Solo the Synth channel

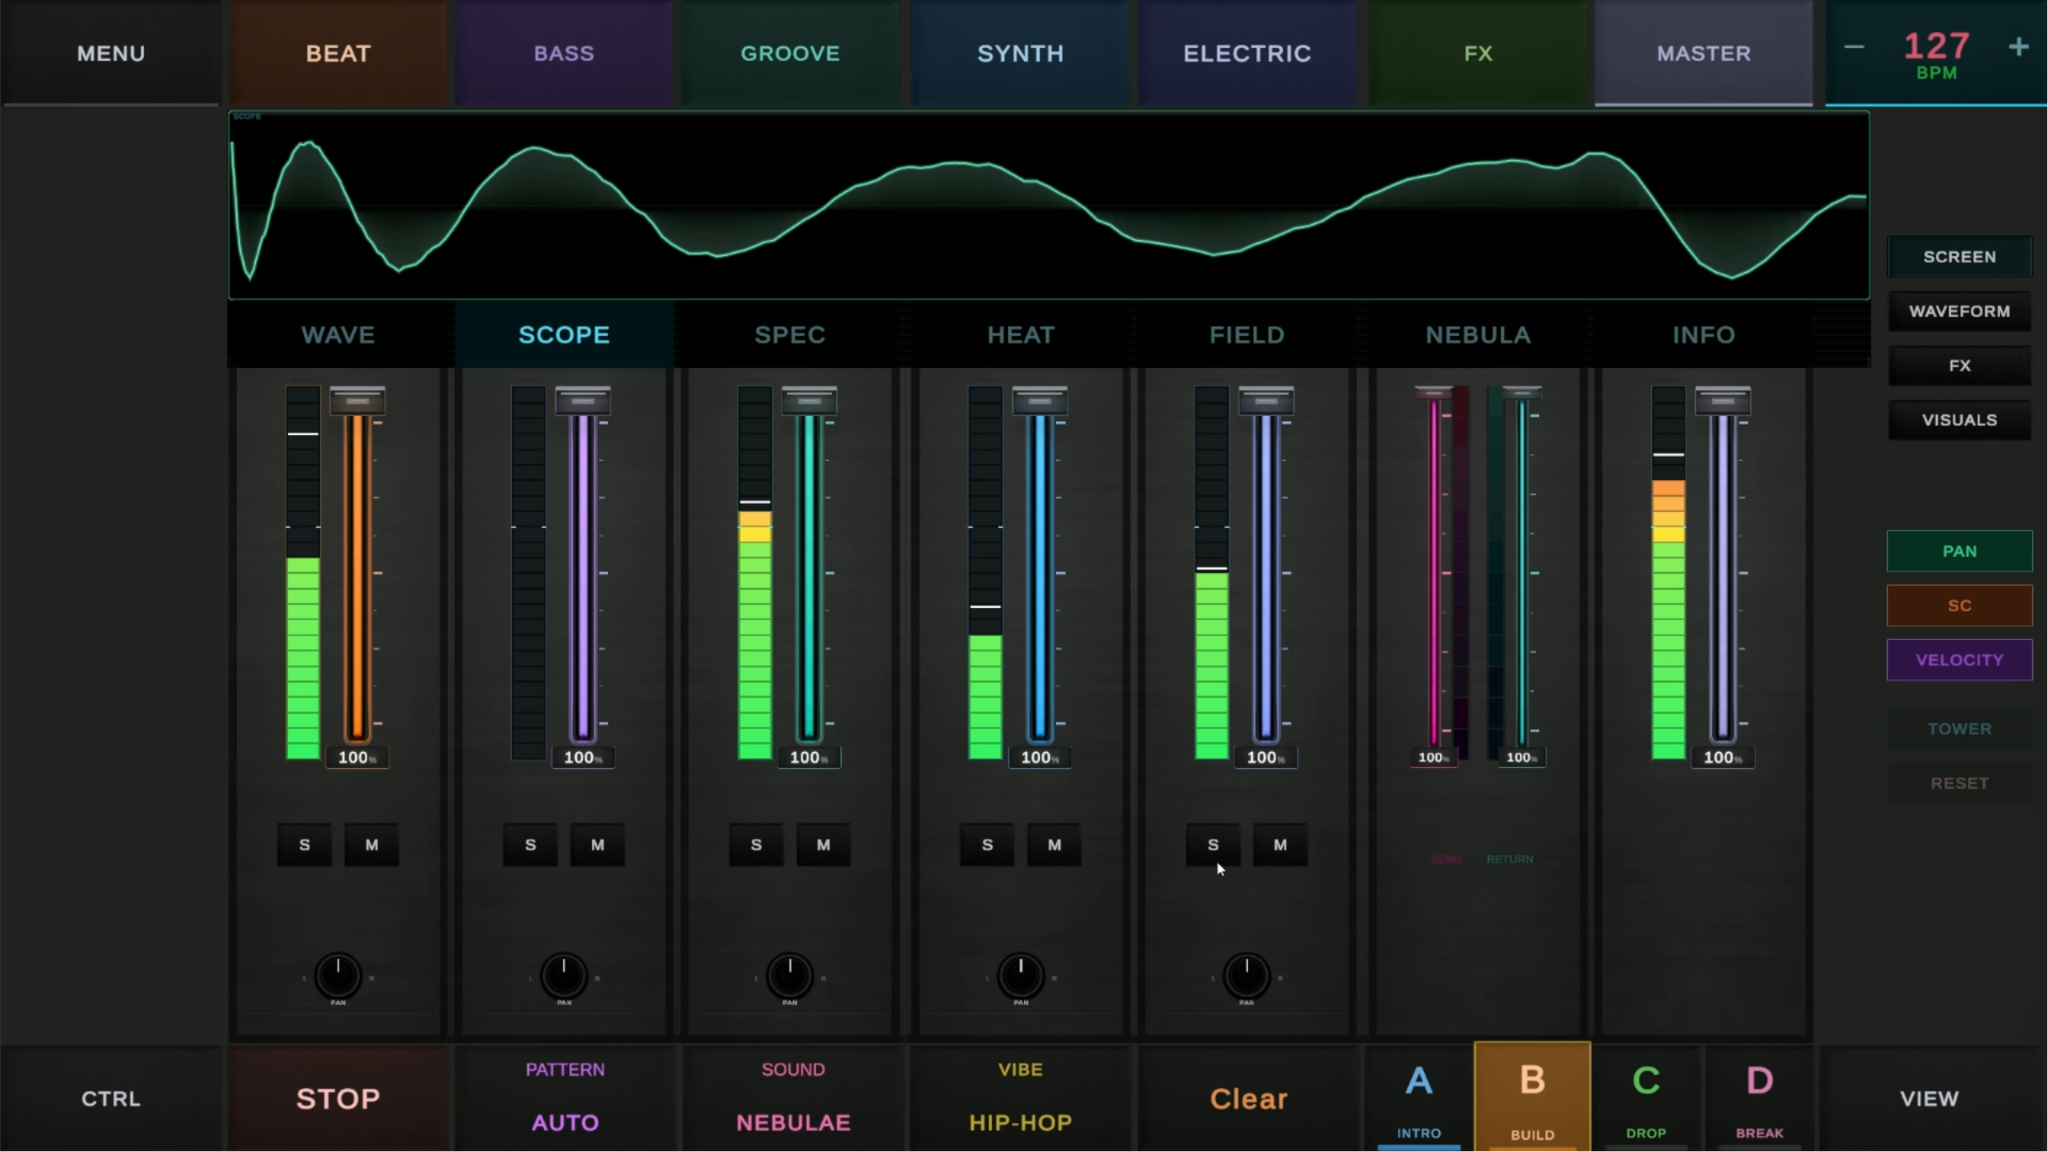pyautogui.click(x=988, y=845)
